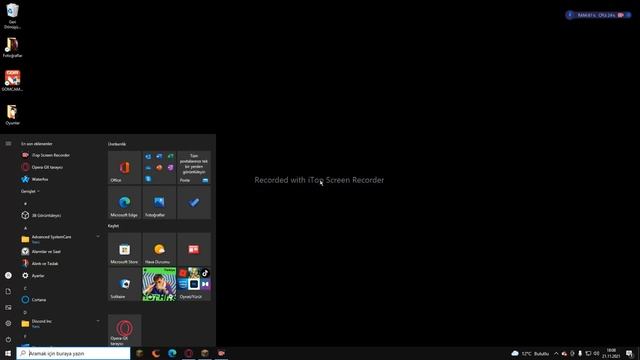Launch the GOM Cam desktop shortcut
This screenshot has height=360, width=640.
coord(12,81)
